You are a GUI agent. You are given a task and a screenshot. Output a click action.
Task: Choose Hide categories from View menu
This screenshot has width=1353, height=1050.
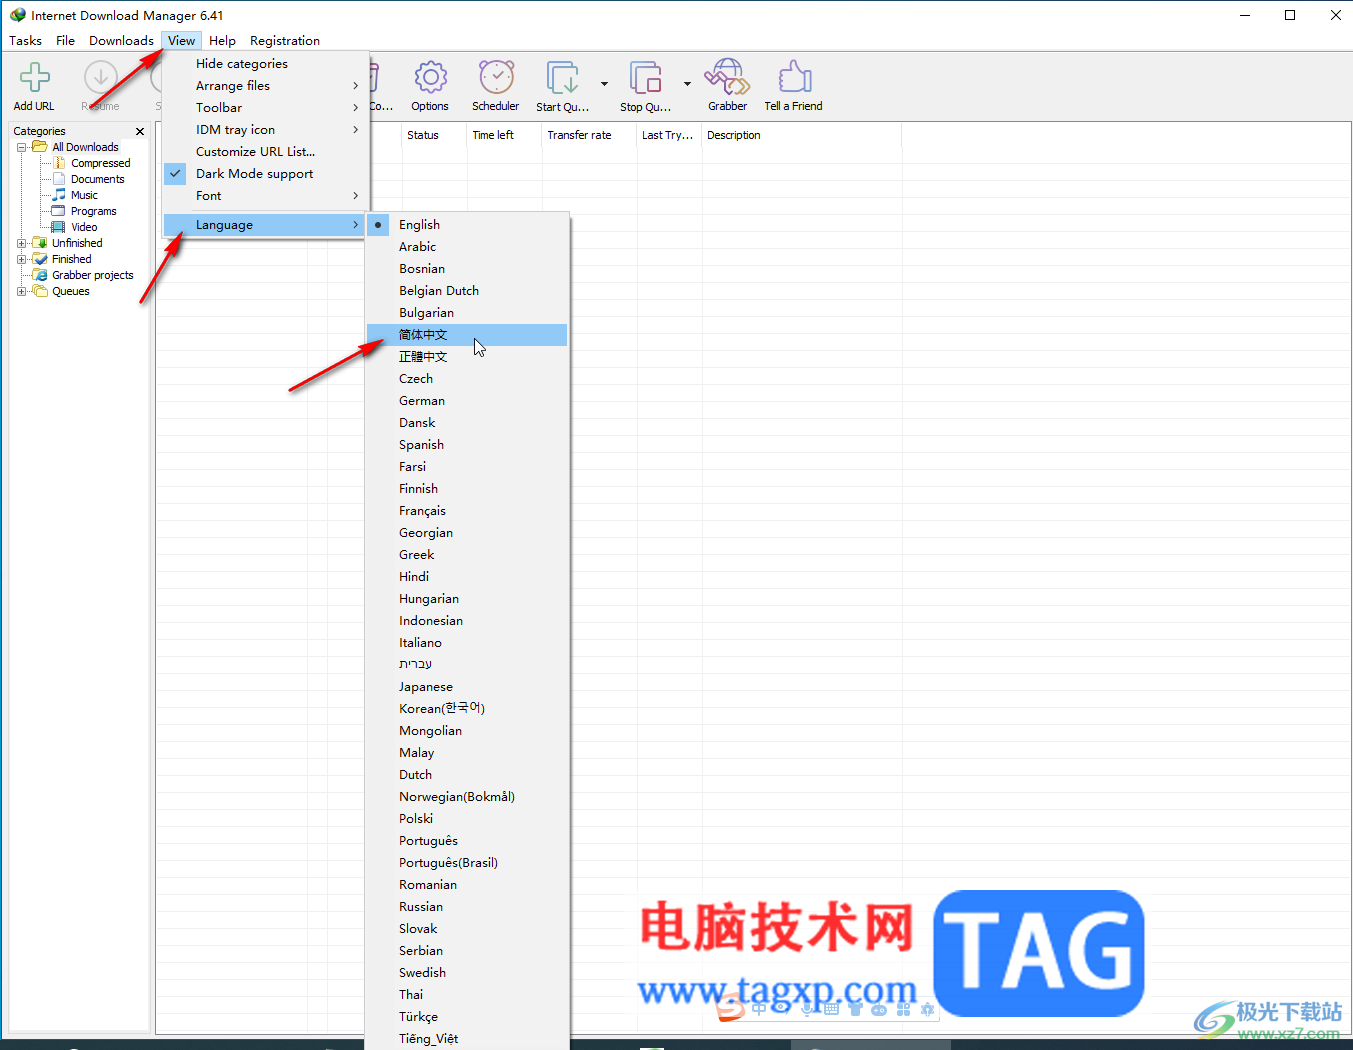pyautogui.click(x=266, y=64)
